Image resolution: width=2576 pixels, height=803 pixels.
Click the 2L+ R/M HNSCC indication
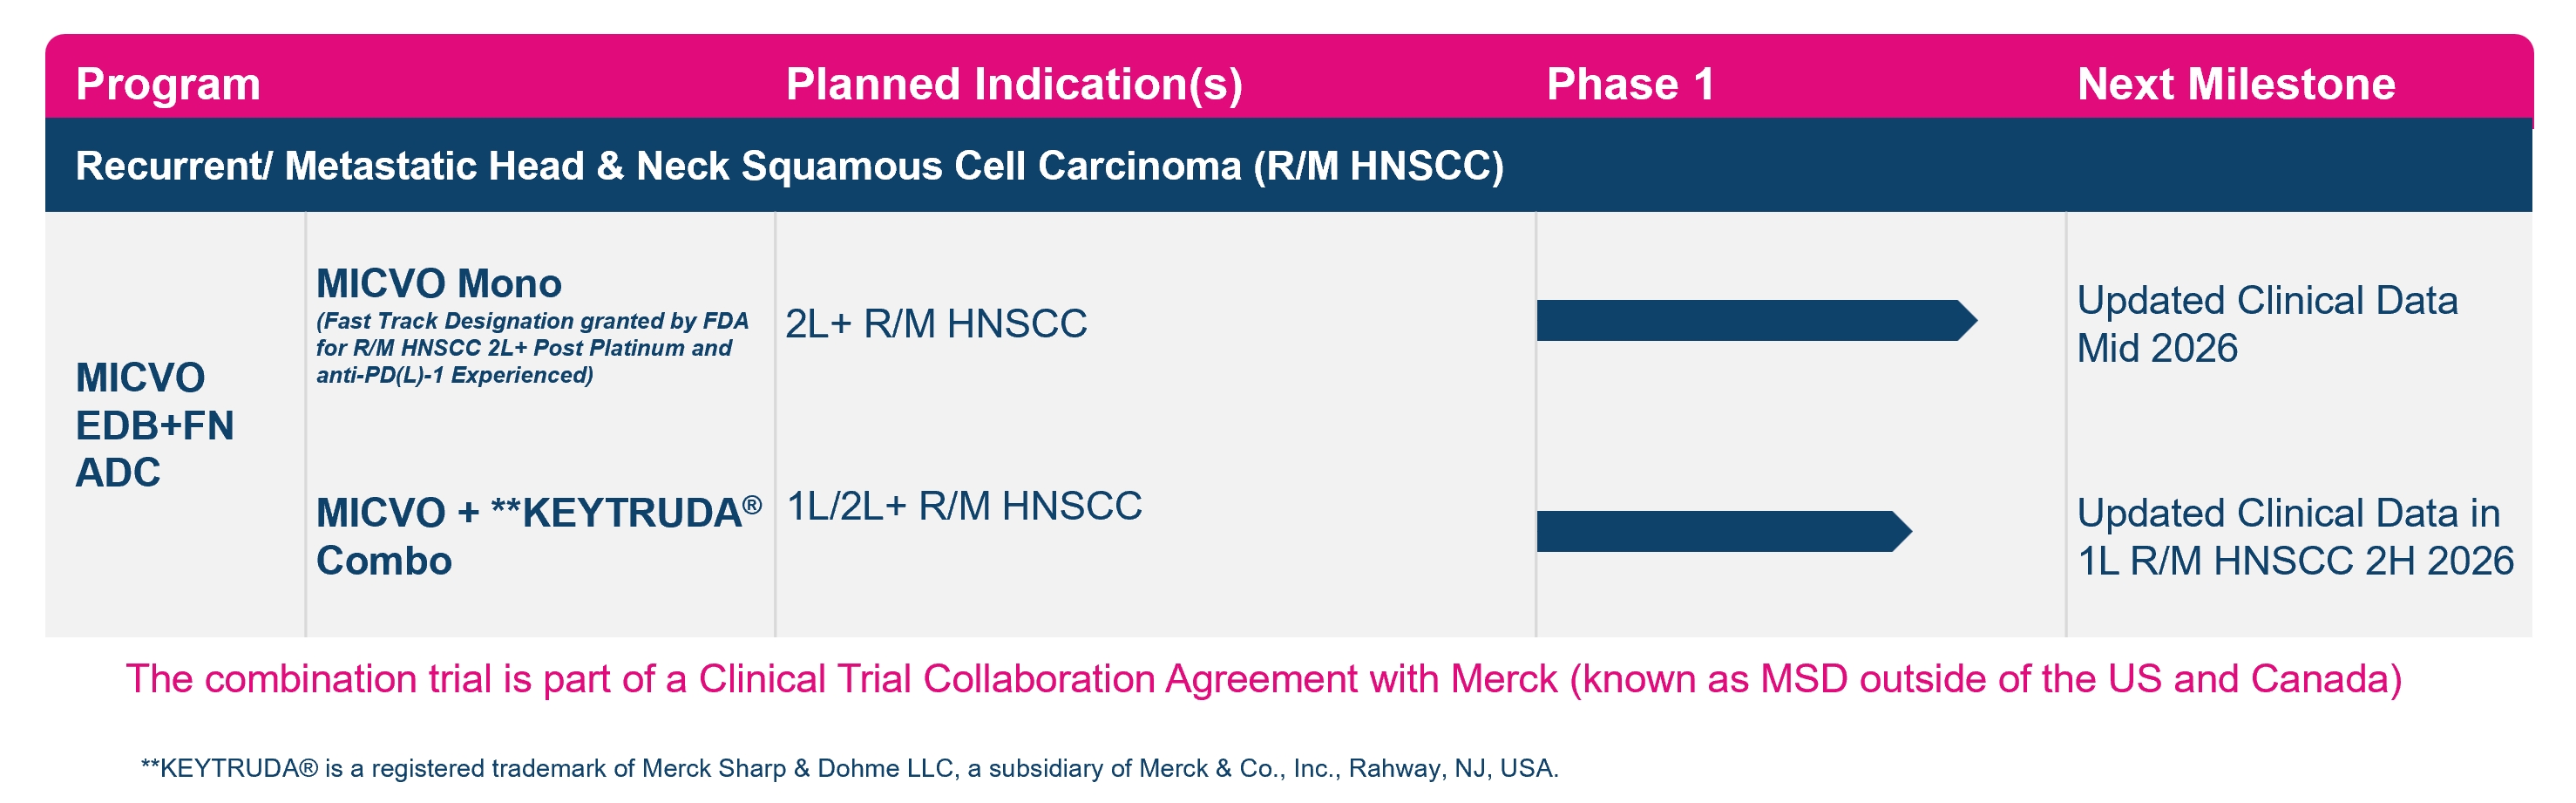click(936, 324)
